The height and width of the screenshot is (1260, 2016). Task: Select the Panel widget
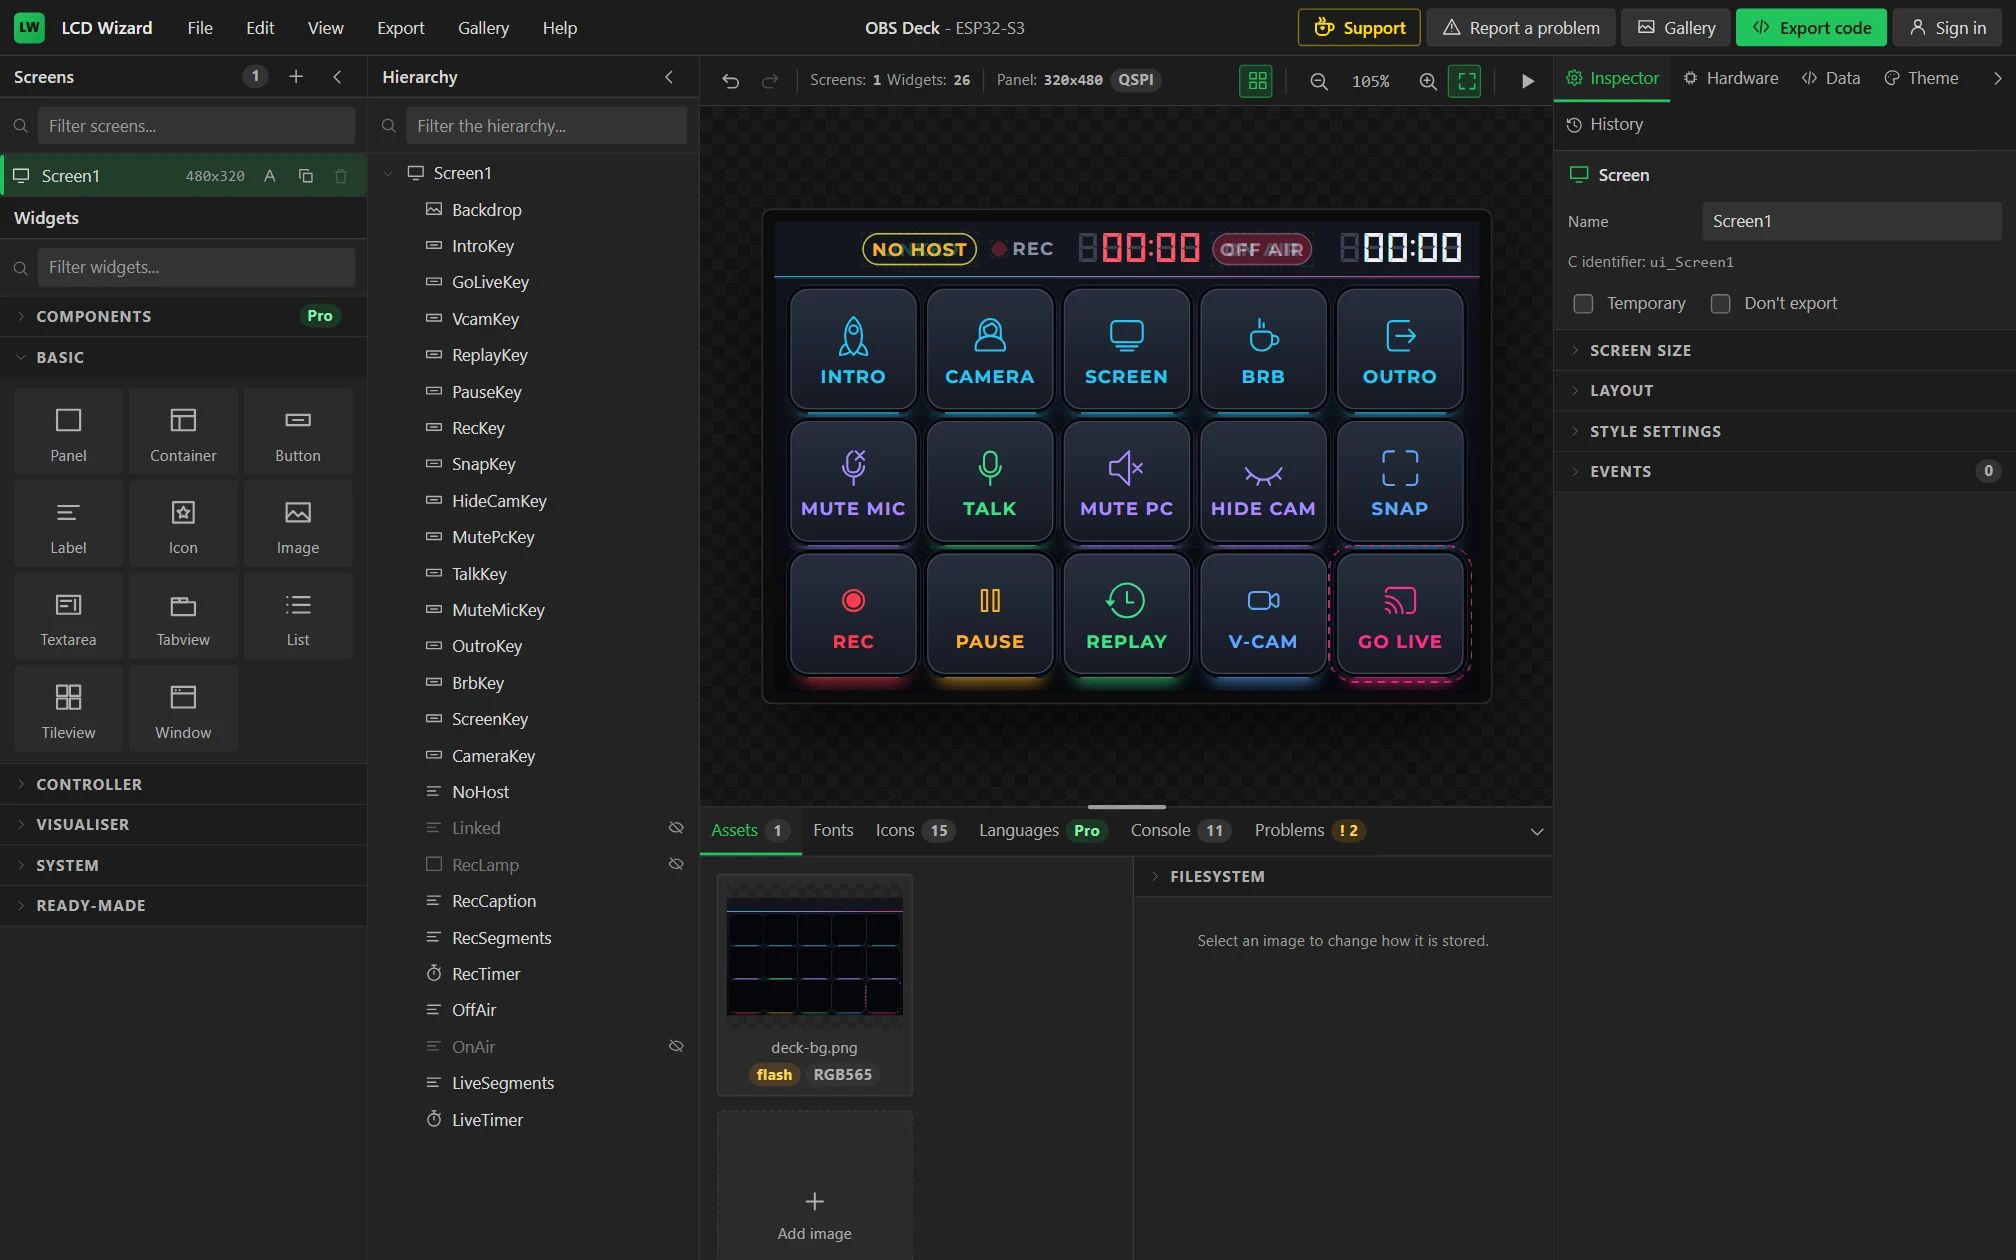pos(68,434)
